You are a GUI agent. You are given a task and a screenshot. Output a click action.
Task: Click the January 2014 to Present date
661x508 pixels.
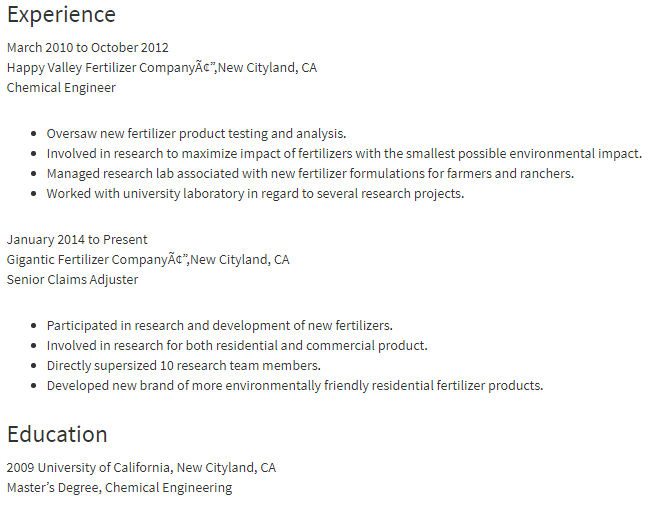click(77, 239)
